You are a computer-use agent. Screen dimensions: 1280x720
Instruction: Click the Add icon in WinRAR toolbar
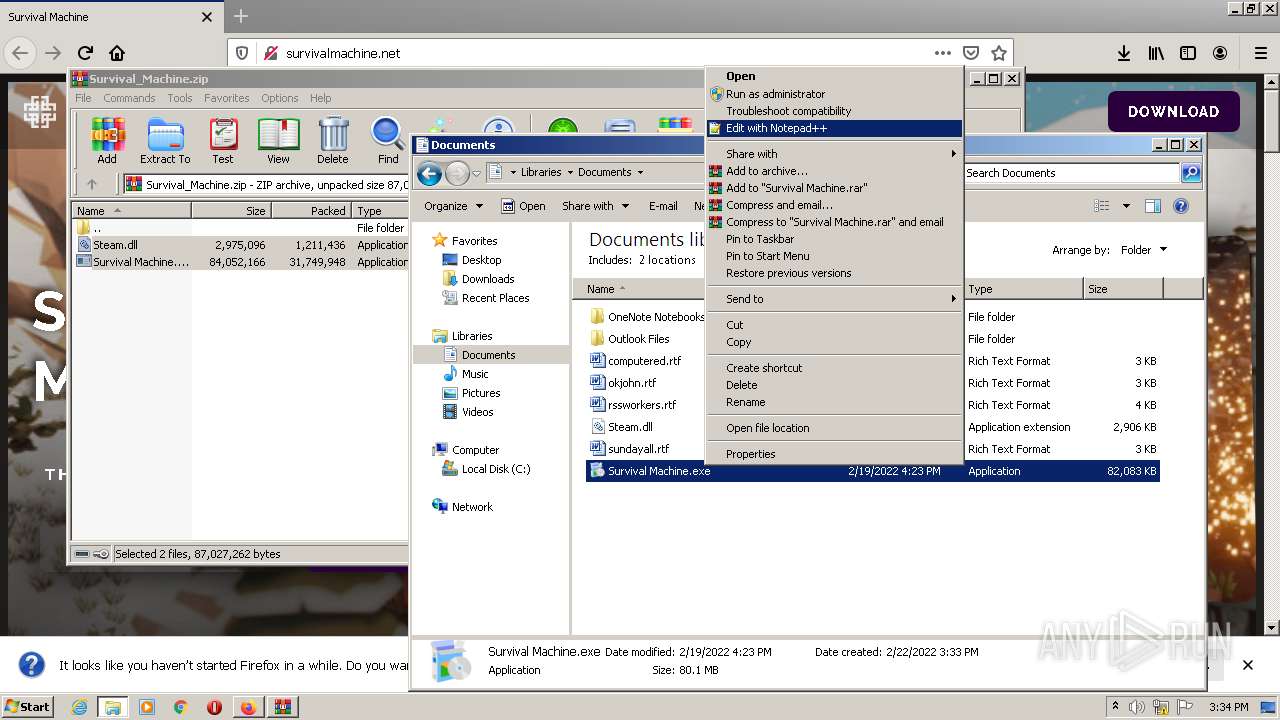pos(107,140)
